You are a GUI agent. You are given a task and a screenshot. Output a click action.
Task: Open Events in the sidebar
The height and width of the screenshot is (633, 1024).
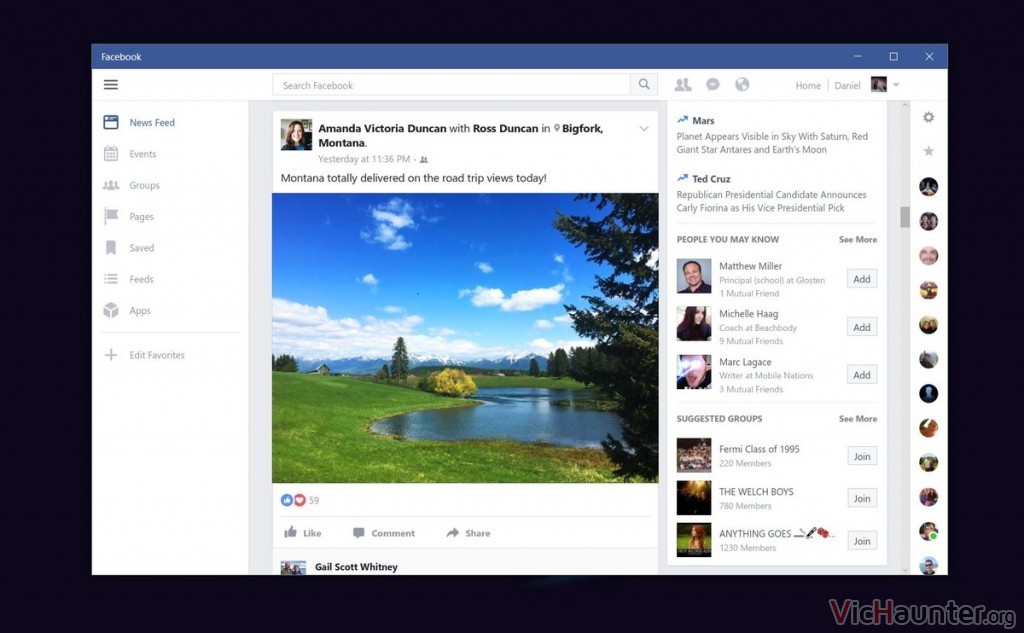pyautogui.click(x=142, y=154)
